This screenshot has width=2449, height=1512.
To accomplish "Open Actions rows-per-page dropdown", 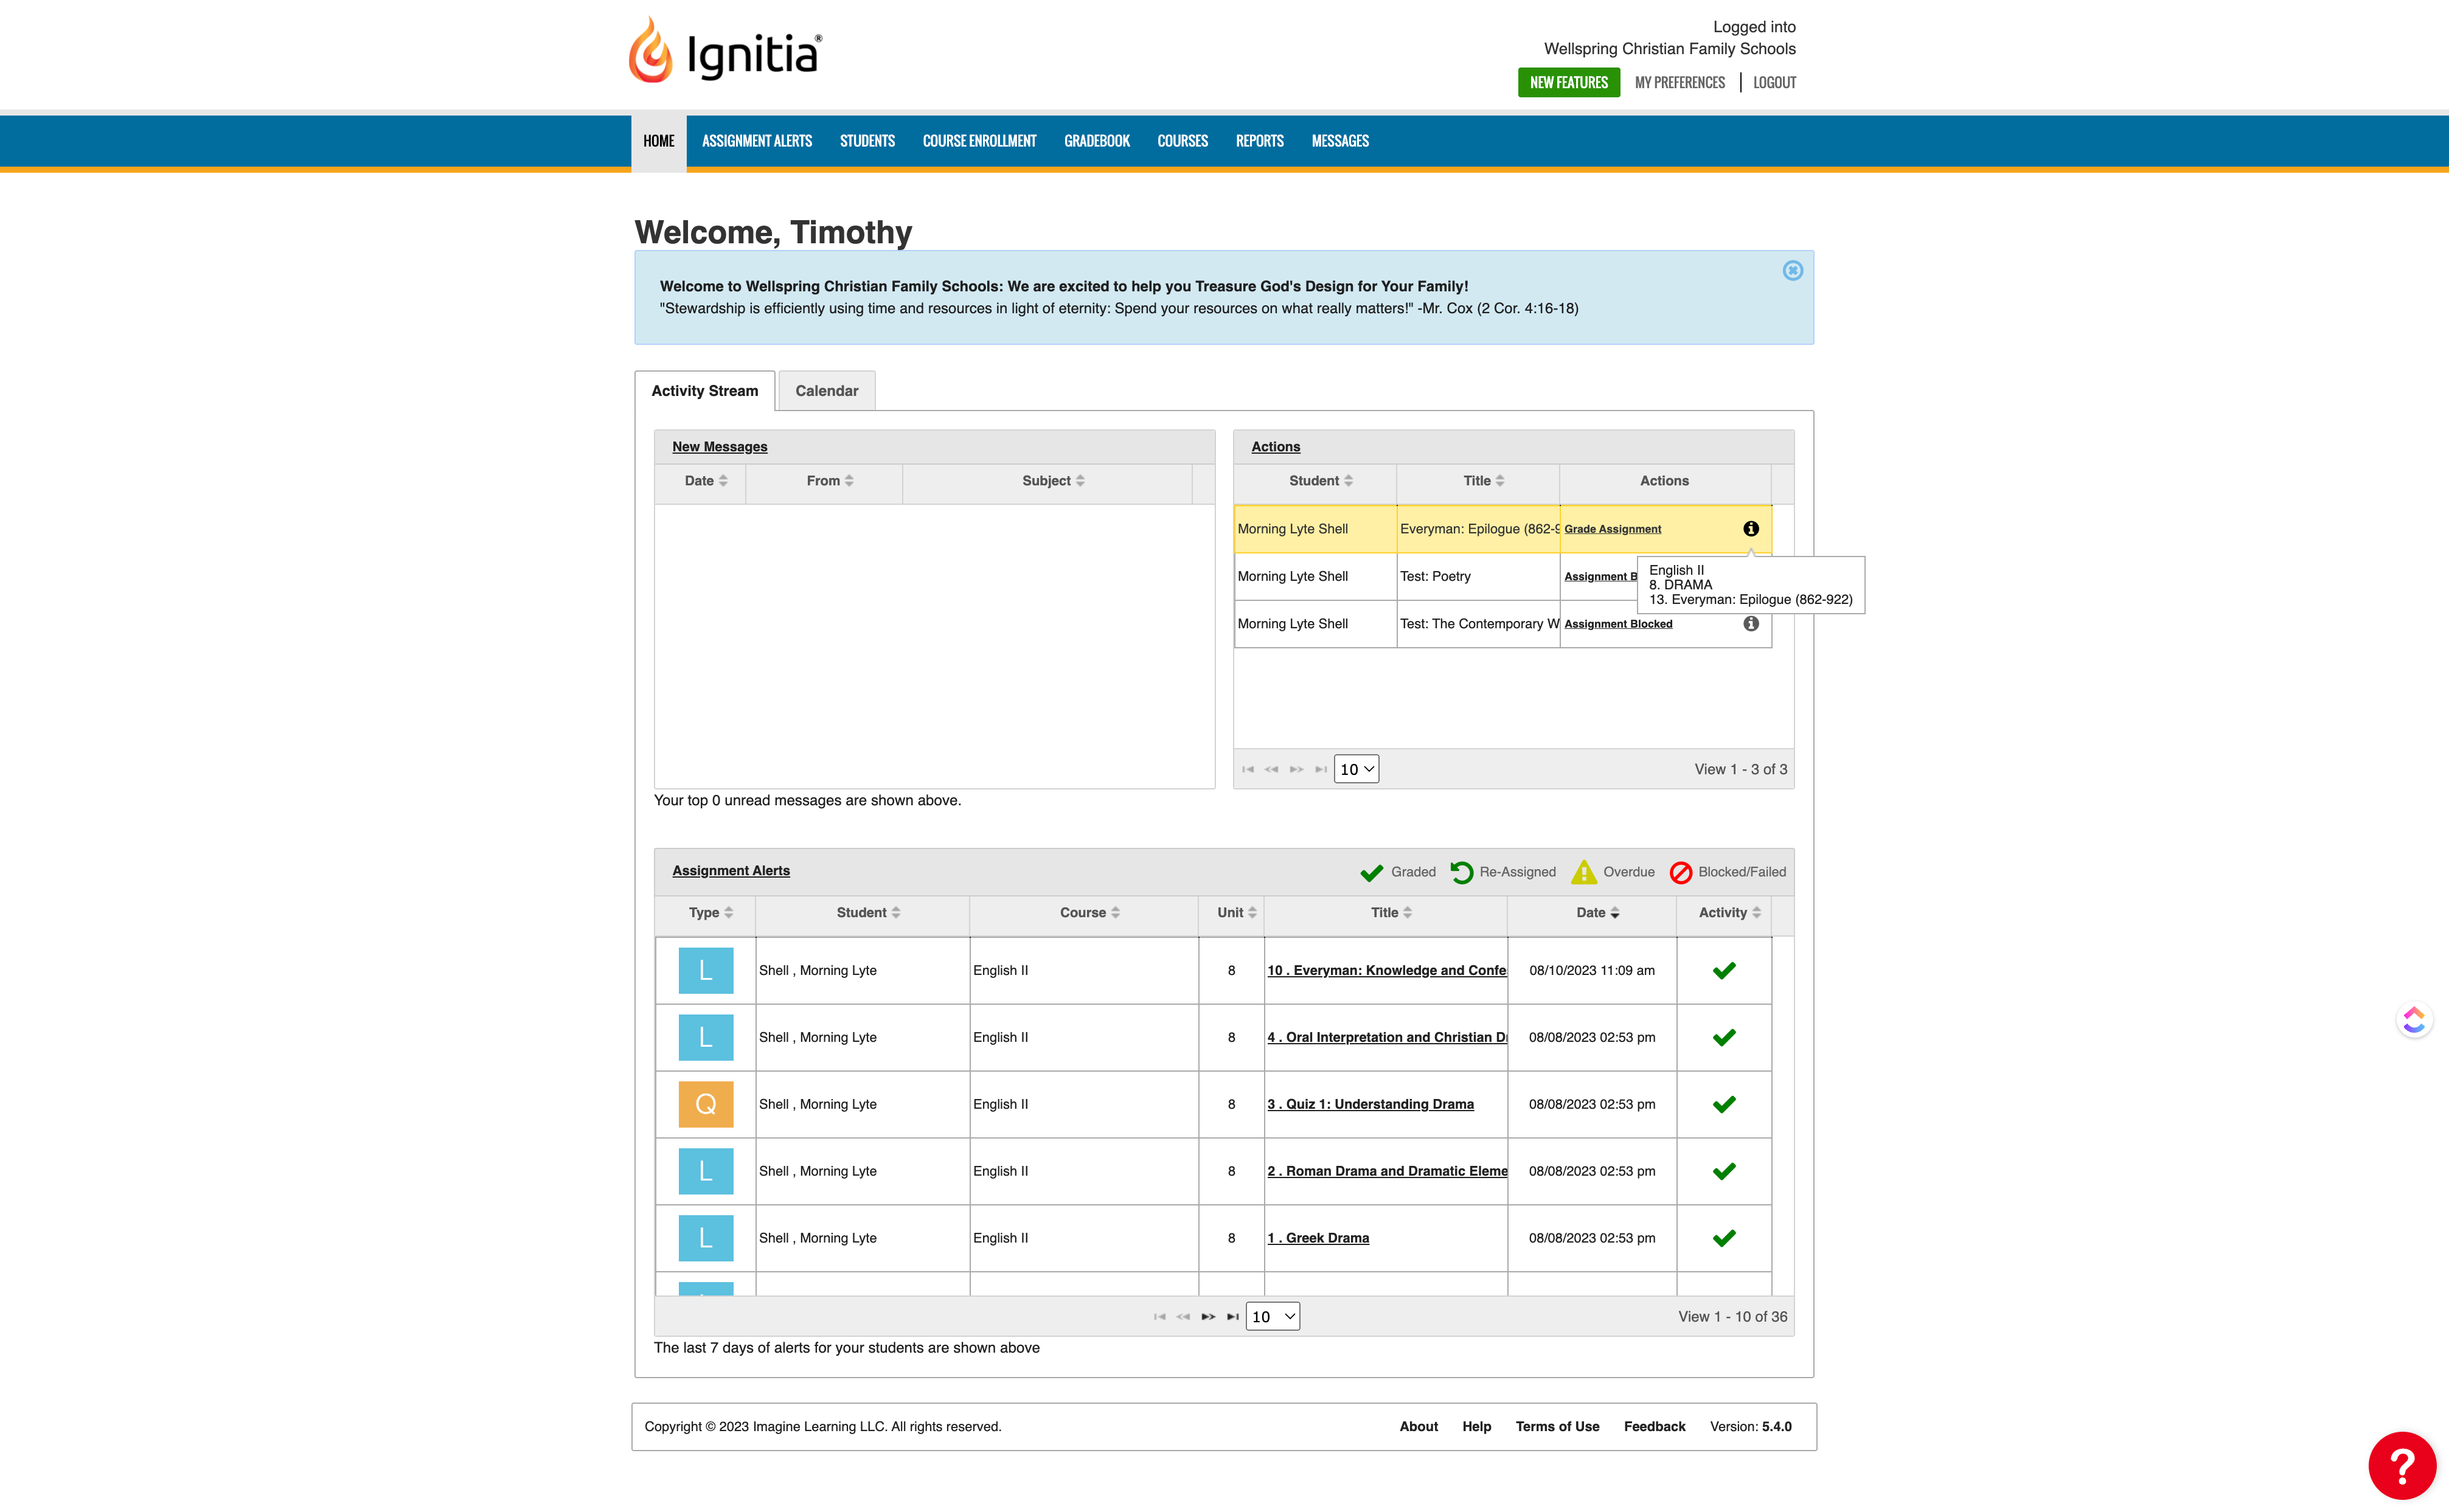I will coord(1356,769).
